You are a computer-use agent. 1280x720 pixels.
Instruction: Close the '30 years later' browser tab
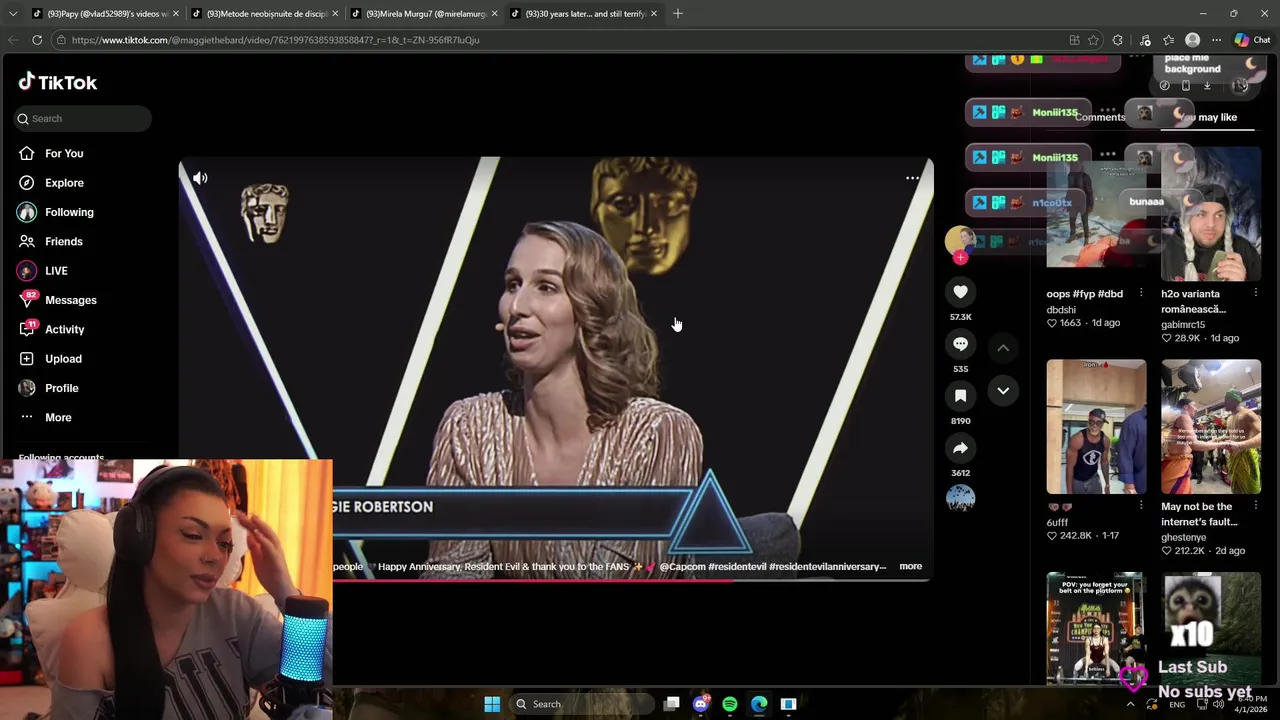click(653, 13)
